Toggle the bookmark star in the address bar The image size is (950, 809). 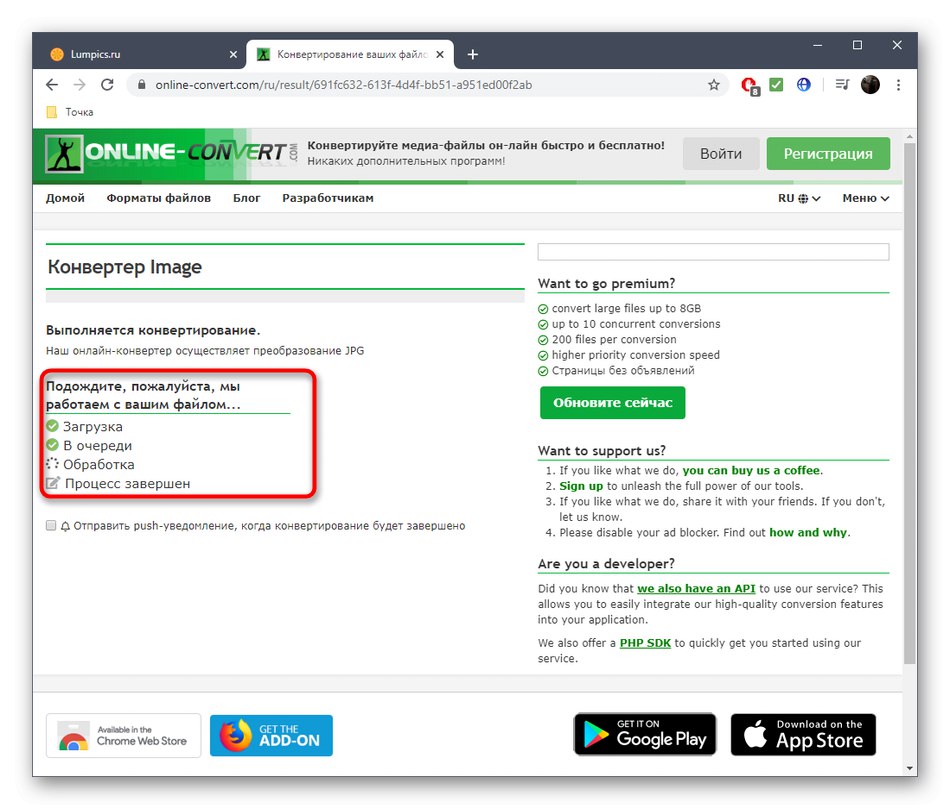click(715, 85)
